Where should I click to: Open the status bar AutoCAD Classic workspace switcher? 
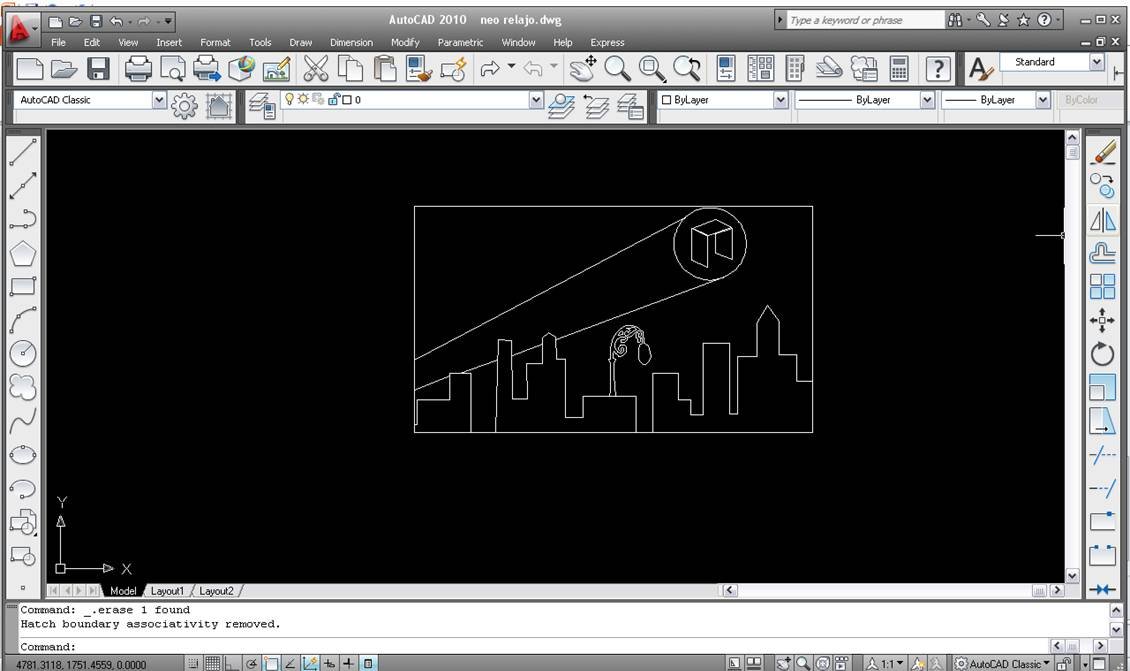[x=1002, y=664]
